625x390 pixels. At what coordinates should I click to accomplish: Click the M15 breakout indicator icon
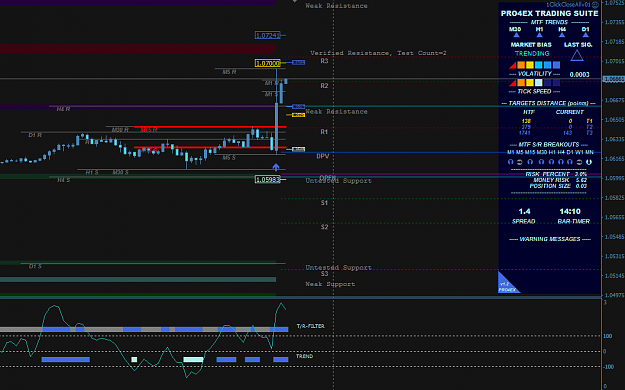pyautogui.click(x=530, y=162)
